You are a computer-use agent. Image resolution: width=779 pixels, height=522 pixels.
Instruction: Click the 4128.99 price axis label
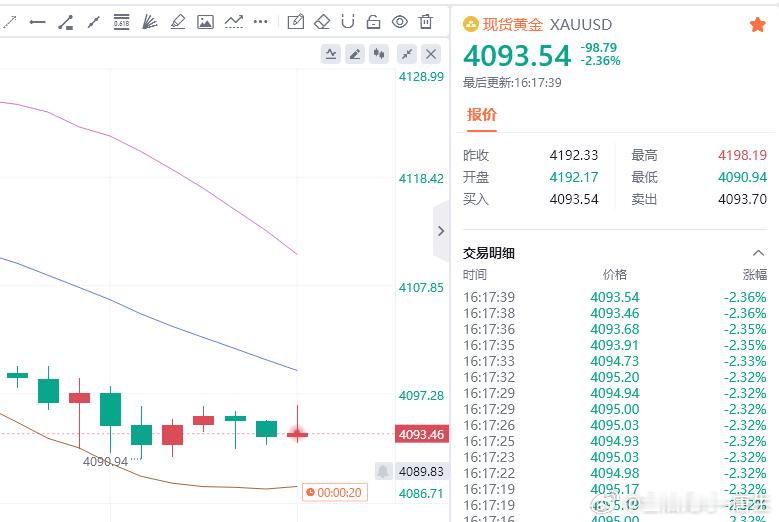(x=421, y=76)
